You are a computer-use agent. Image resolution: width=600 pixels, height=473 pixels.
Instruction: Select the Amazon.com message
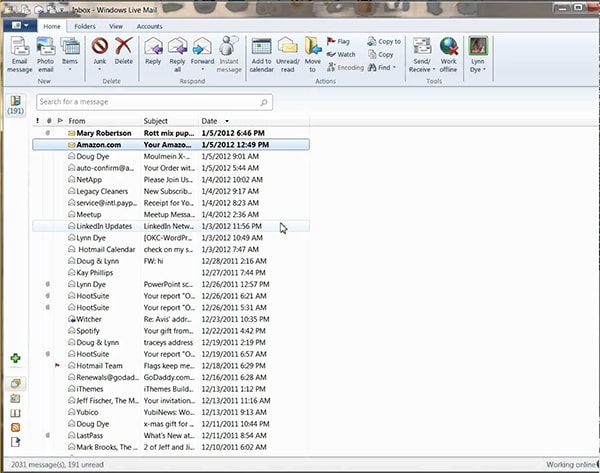coord(171,145)
